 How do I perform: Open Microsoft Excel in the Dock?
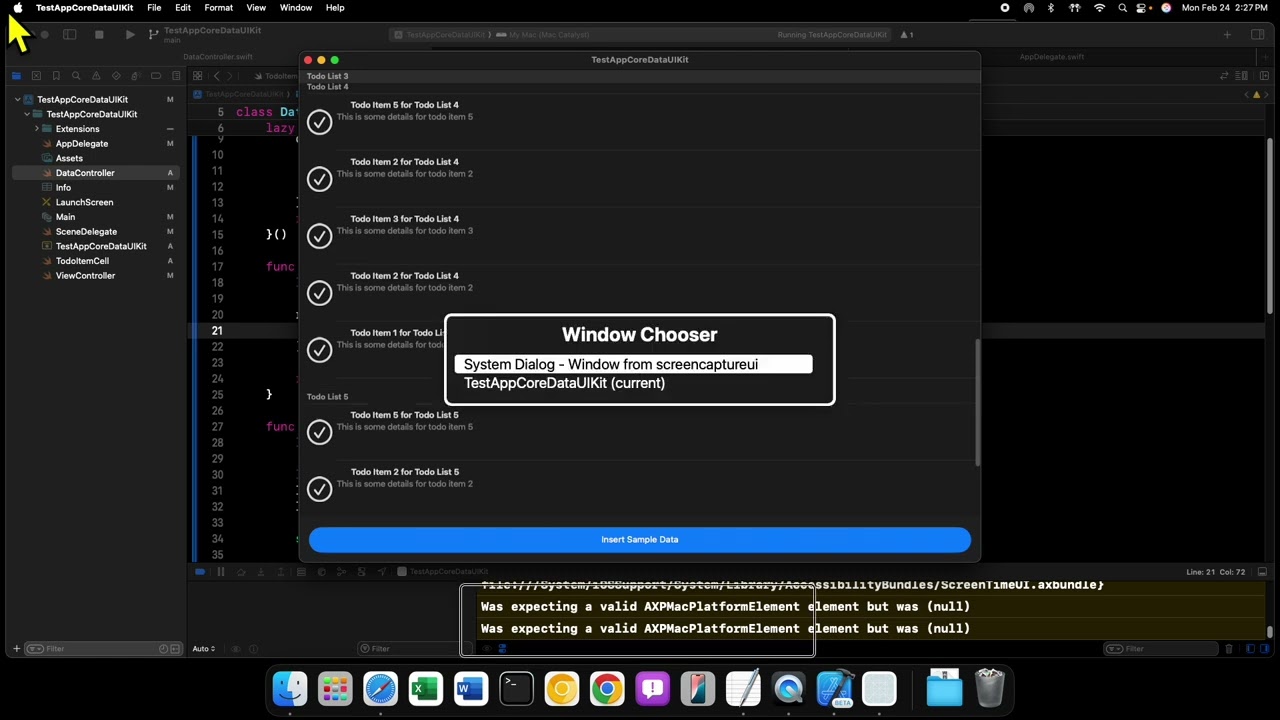click(x=426, y=689)
